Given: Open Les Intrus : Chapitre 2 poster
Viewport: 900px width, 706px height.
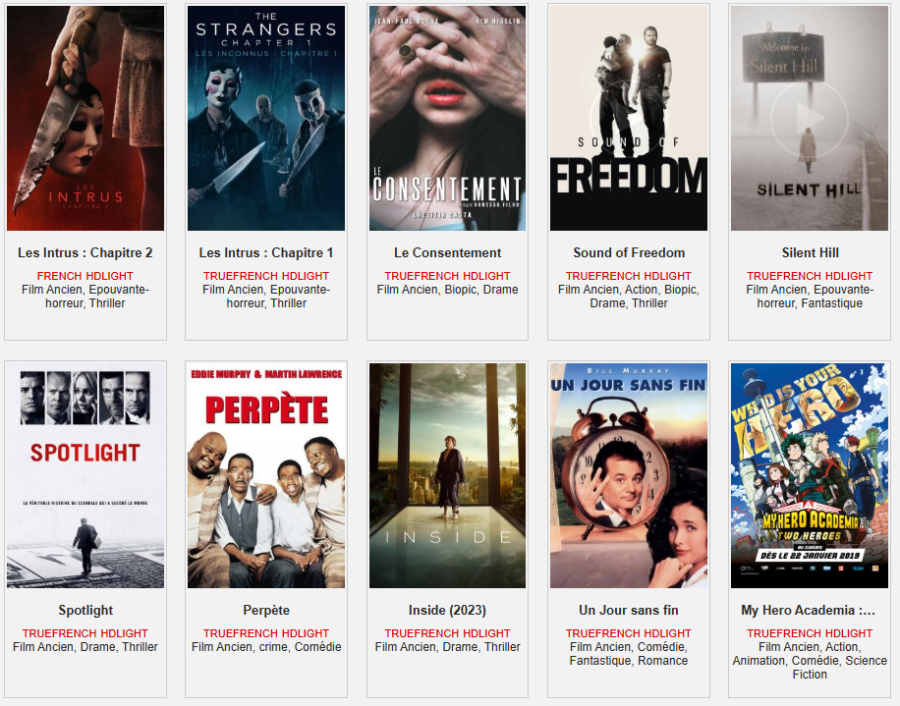Looking at the screenshot, I should click(86, 118).
